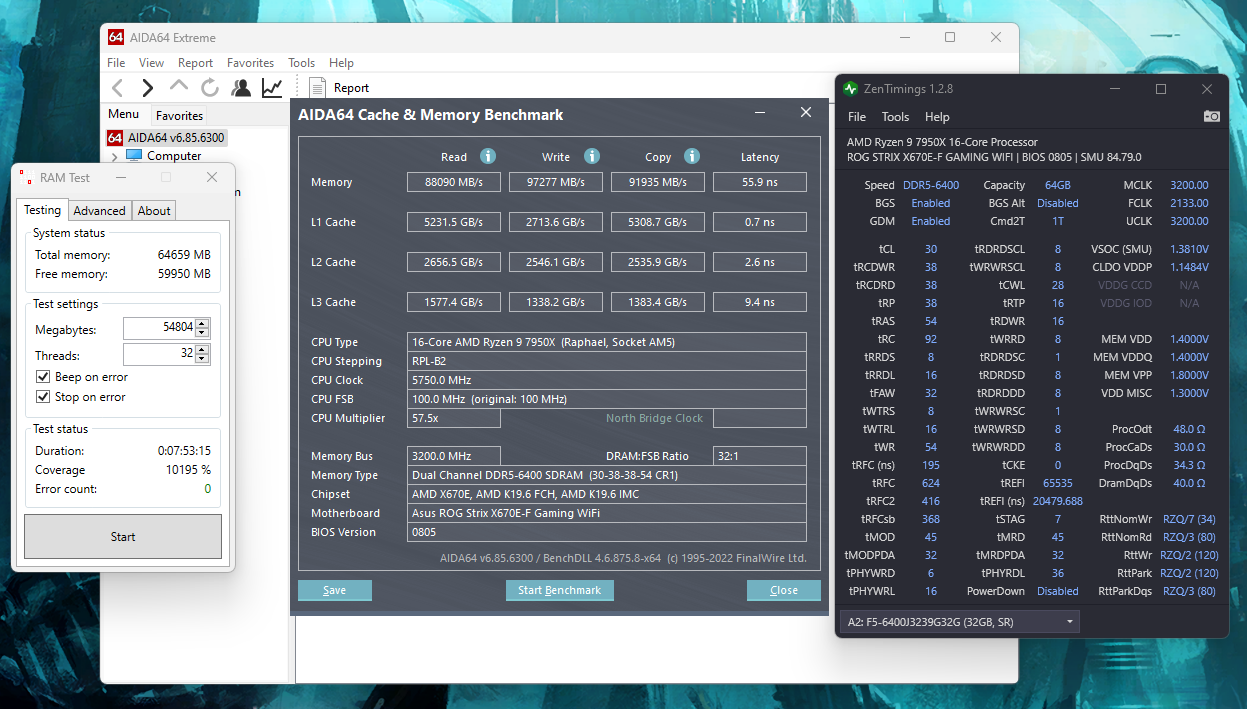Click the Memory Latency value 55.9 ns
The height and width of the screenshot is (709, 1247).
coord(760,183)
